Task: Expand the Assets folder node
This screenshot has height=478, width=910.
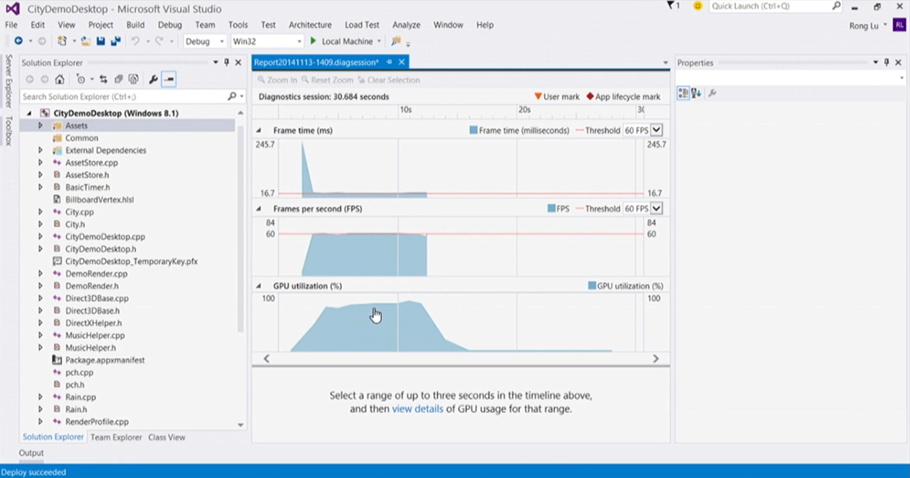Action: pyautogui.click(x=41, y=125)
